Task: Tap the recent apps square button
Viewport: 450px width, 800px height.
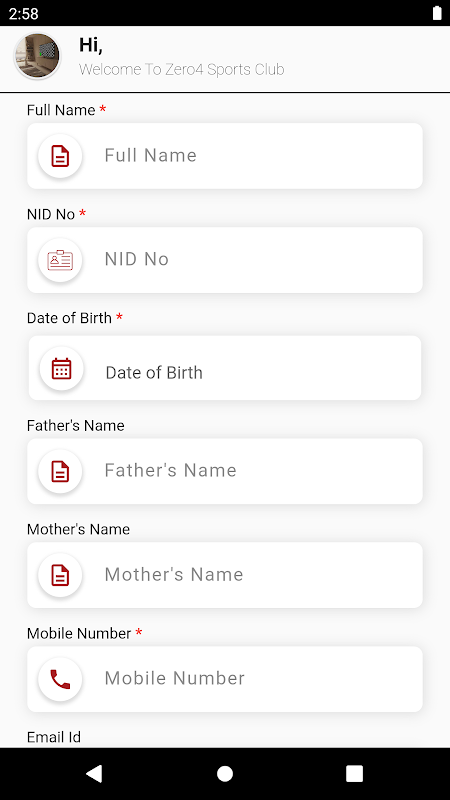Action: pyautogui.click(x=355, y=773)
